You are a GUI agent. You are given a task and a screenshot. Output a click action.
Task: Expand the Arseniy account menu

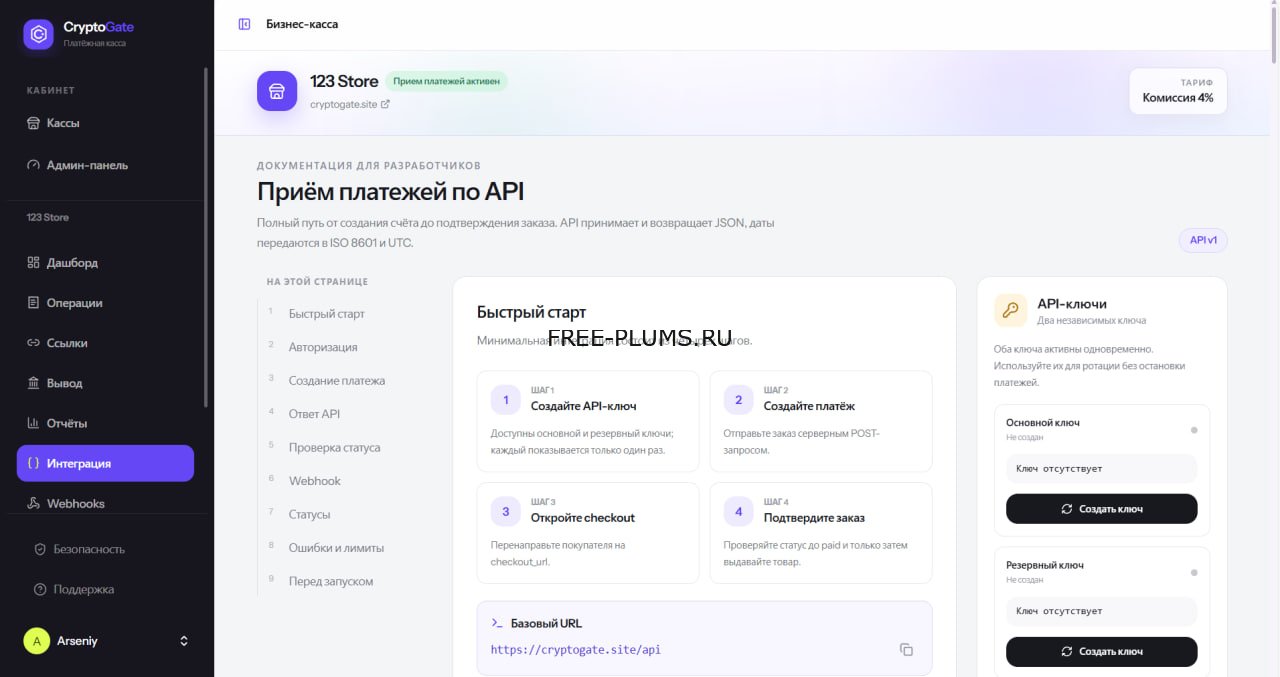click(183, 641)
